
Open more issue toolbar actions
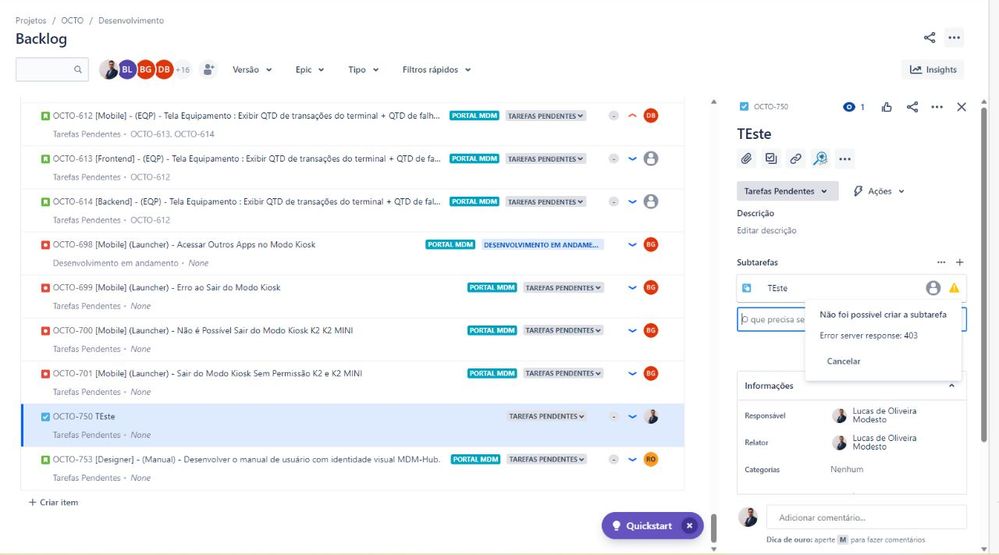(845, 159)
